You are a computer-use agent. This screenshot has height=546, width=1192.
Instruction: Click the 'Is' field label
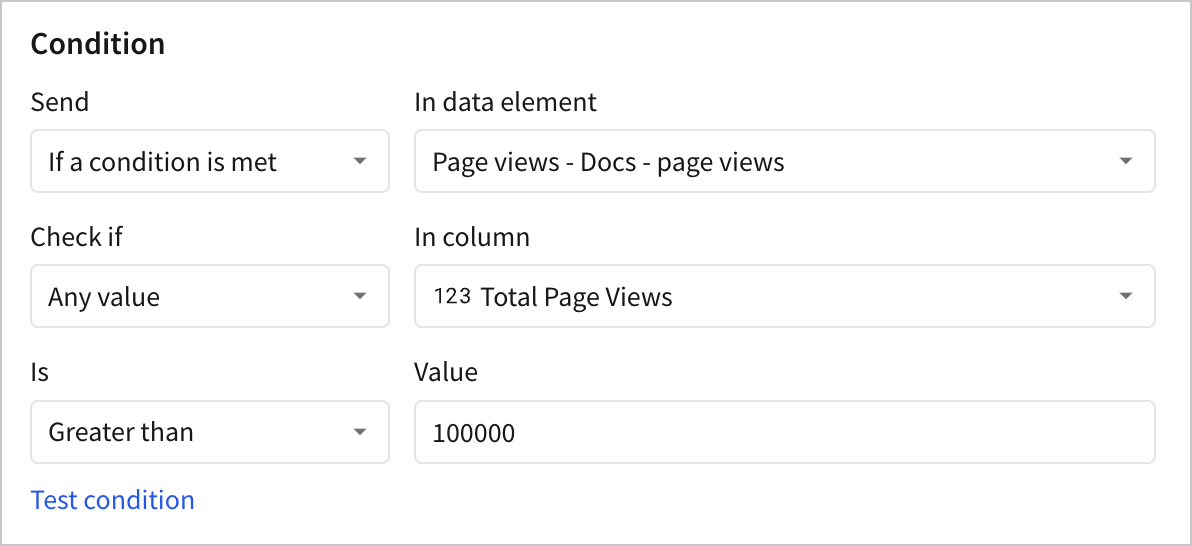click(x=40, y=373)
